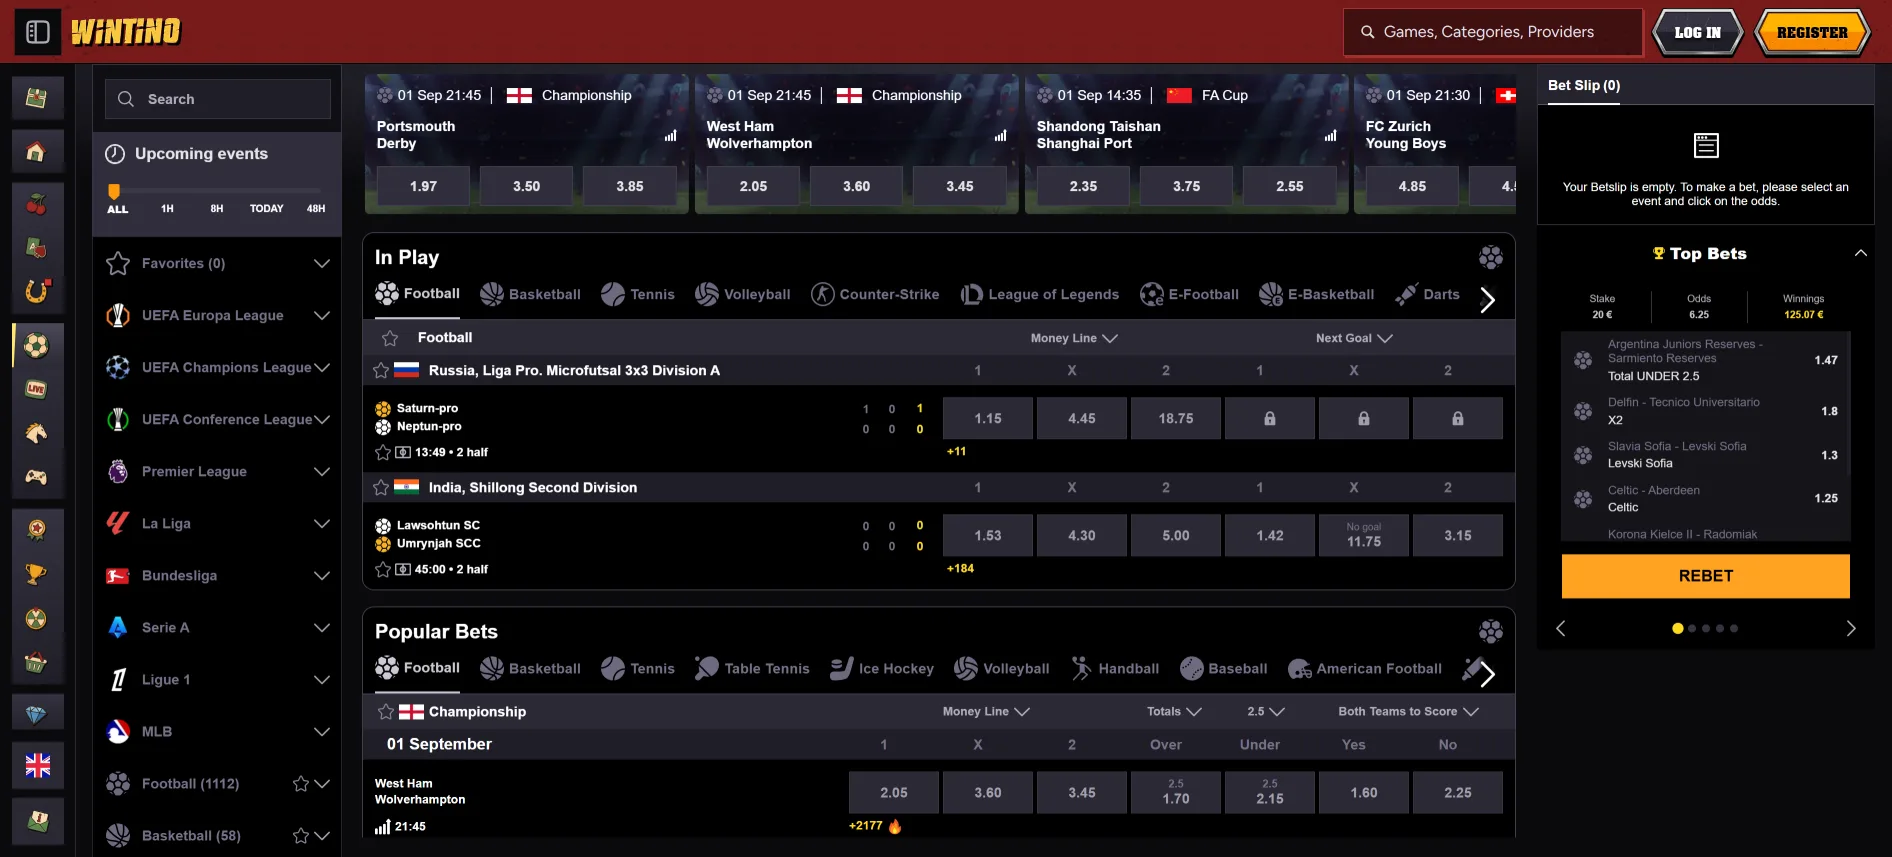The height and width of the screenshot is (857, 1892).
Task: Collapse the Top Bets panel chevron
Action: (1860, 253)
